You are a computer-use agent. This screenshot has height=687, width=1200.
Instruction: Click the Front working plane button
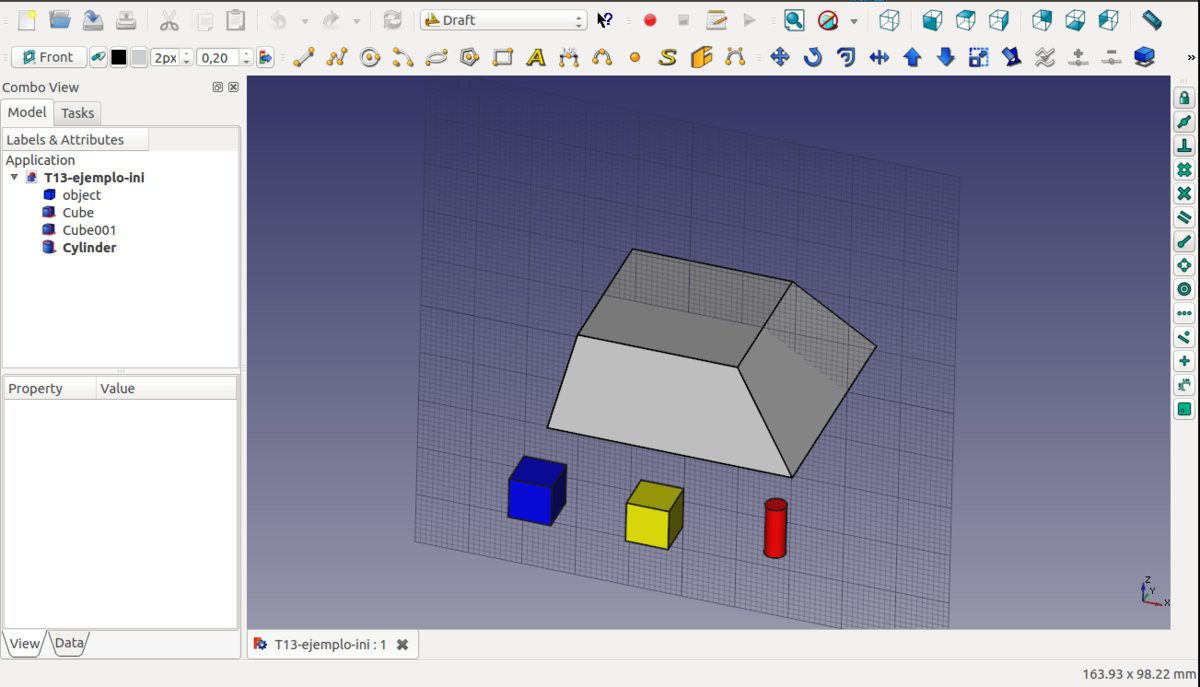point(49,58)
